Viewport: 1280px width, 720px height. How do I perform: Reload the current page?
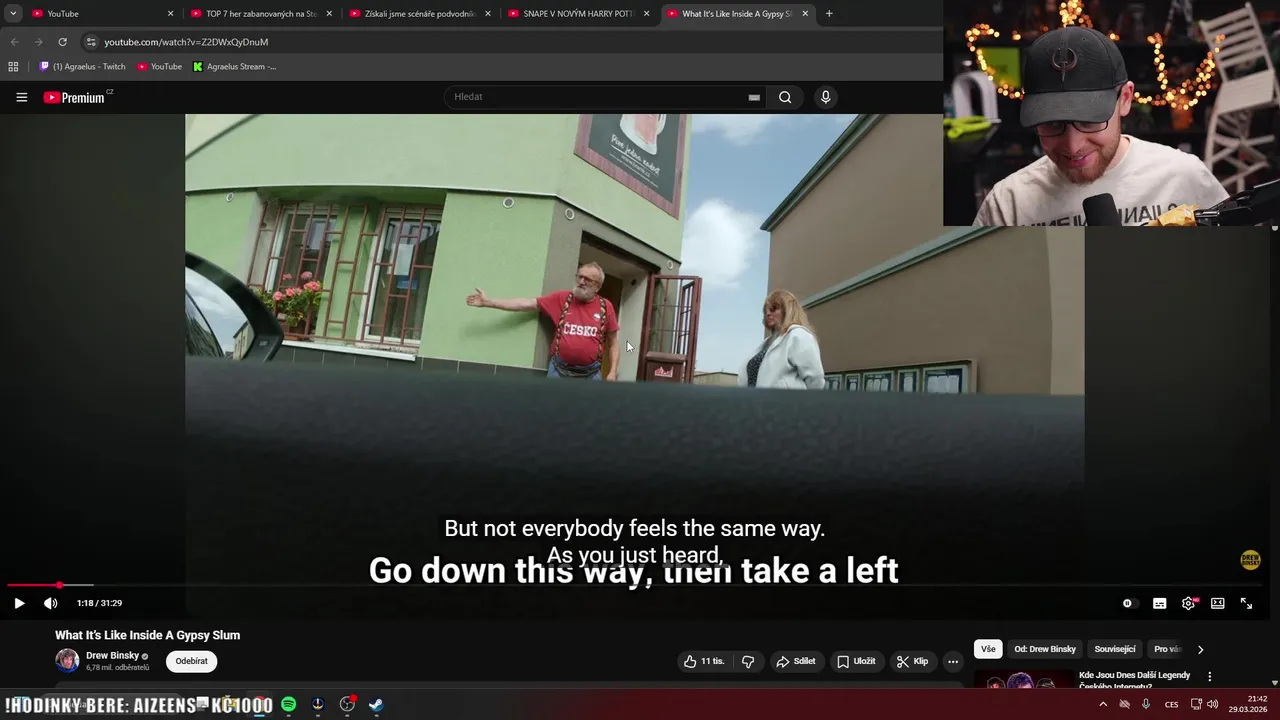(x=62, y=42)
